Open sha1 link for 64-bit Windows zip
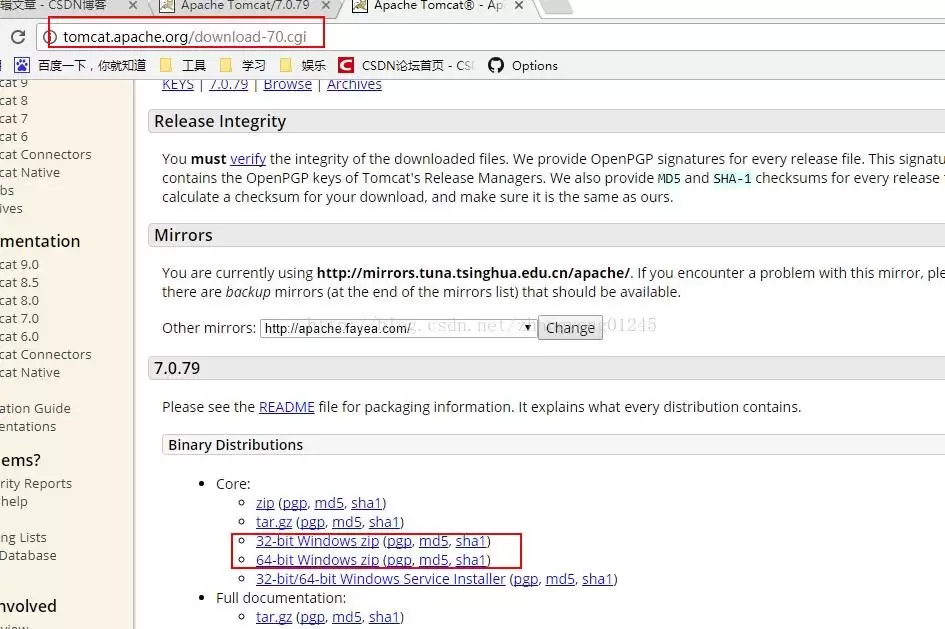The image size is (945, 629). point(471,560)
